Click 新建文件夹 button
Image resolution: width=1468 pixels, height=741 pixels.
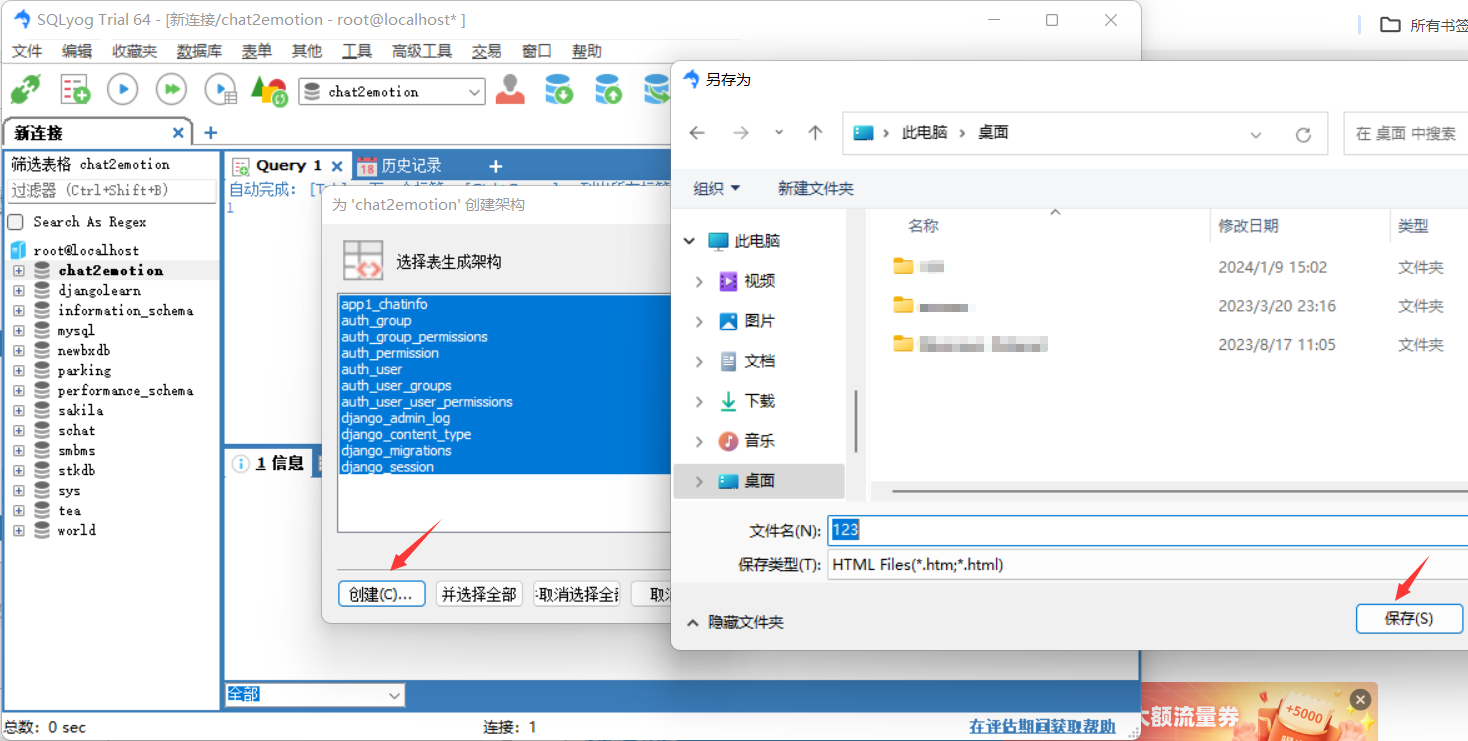point(816,188)
